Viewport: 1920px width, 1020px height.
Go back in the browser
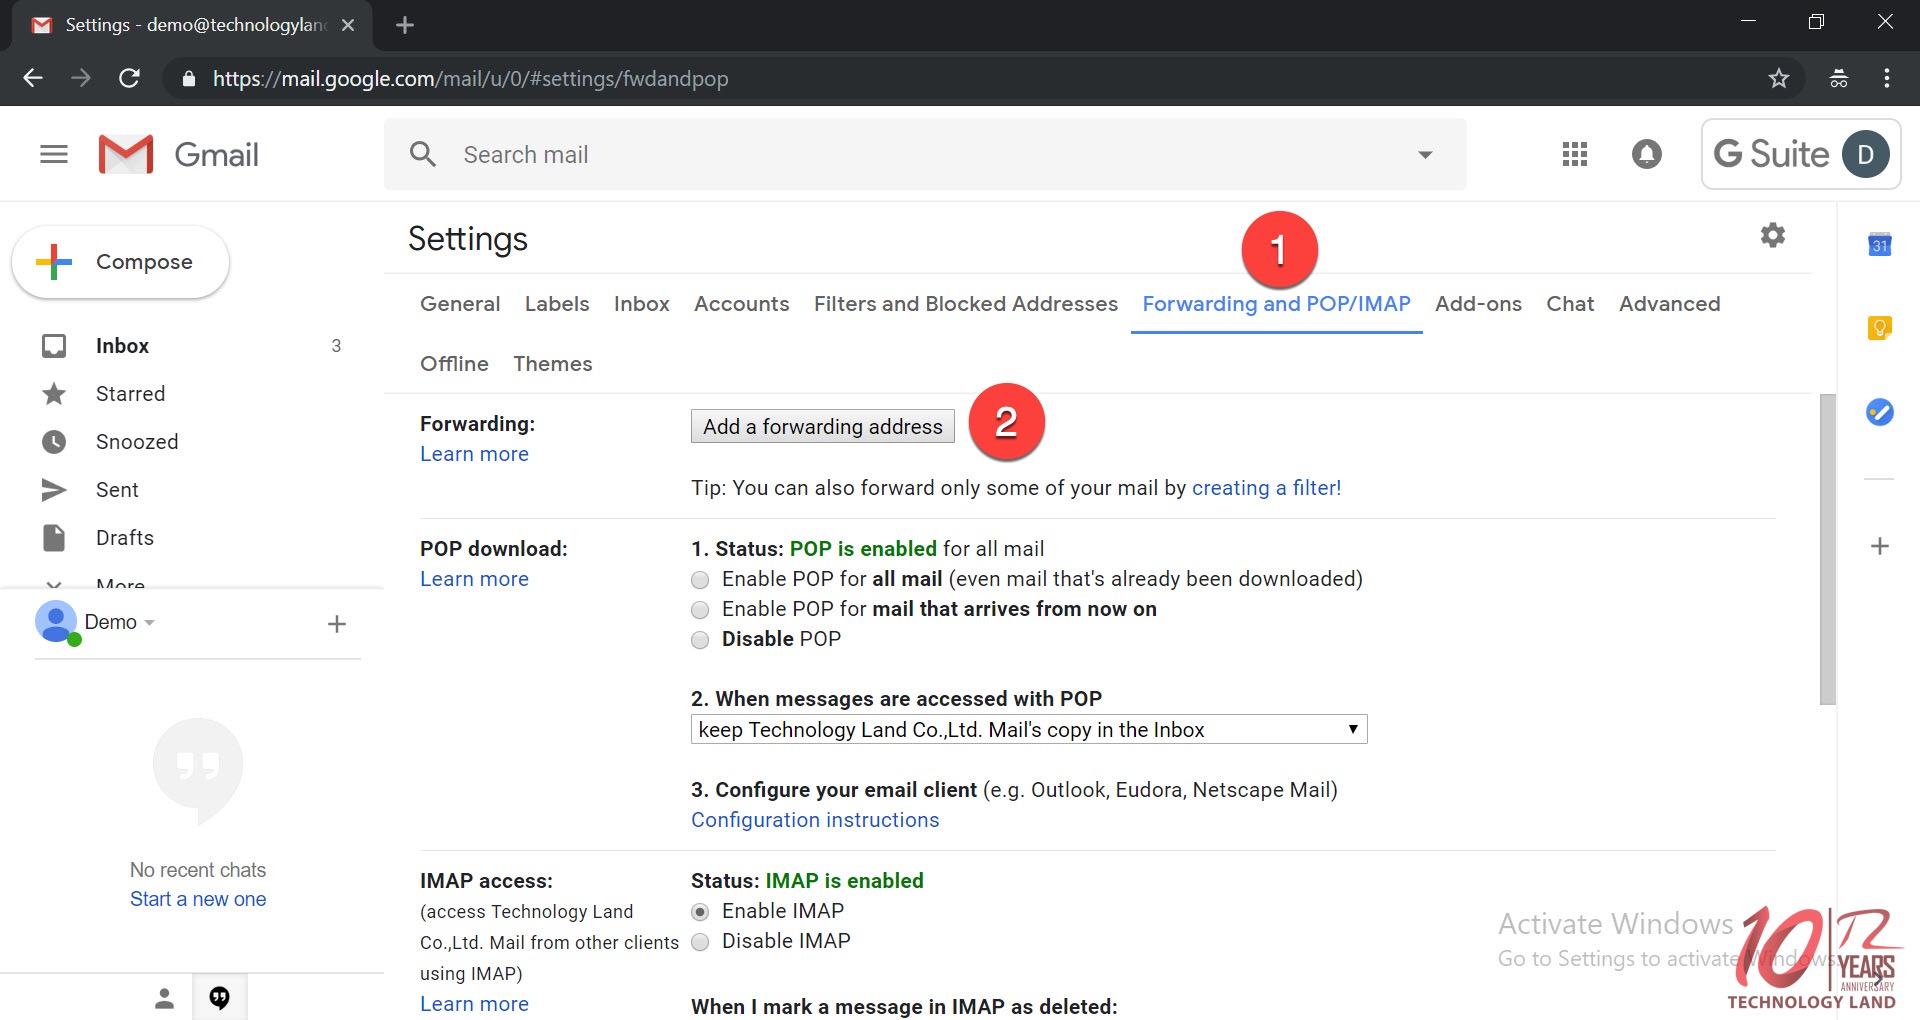click(33, 78)
